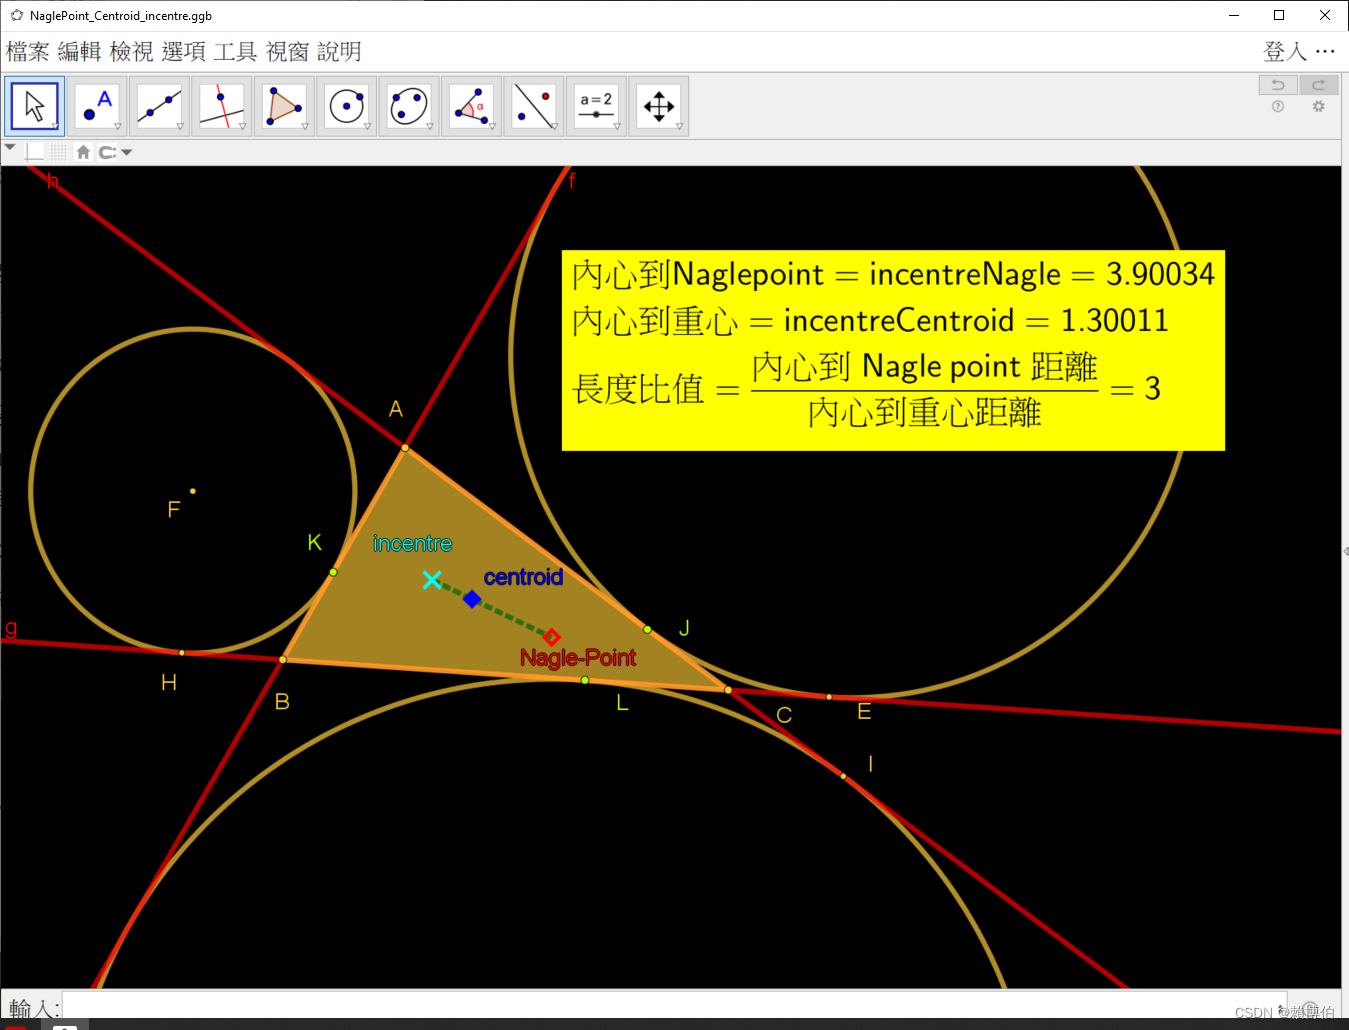Click the 'centroid' blue label

[x=523, y=577]
